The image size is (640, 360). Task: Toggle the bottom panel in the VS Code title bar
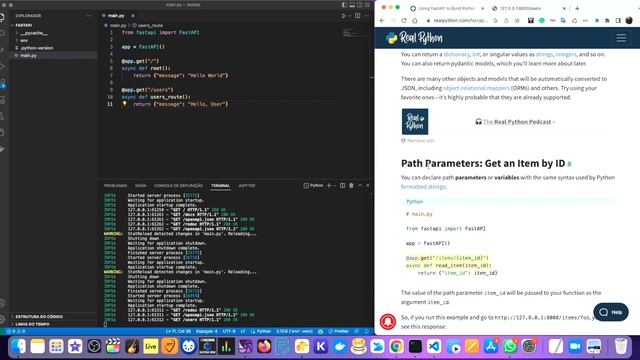tap(352, 5)
